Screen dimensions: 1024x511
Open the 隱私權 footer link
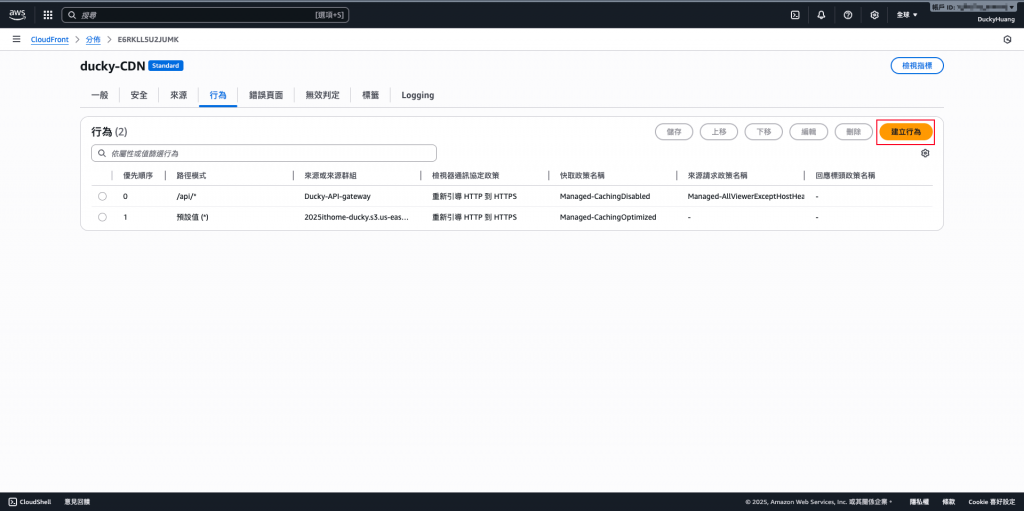919,502
